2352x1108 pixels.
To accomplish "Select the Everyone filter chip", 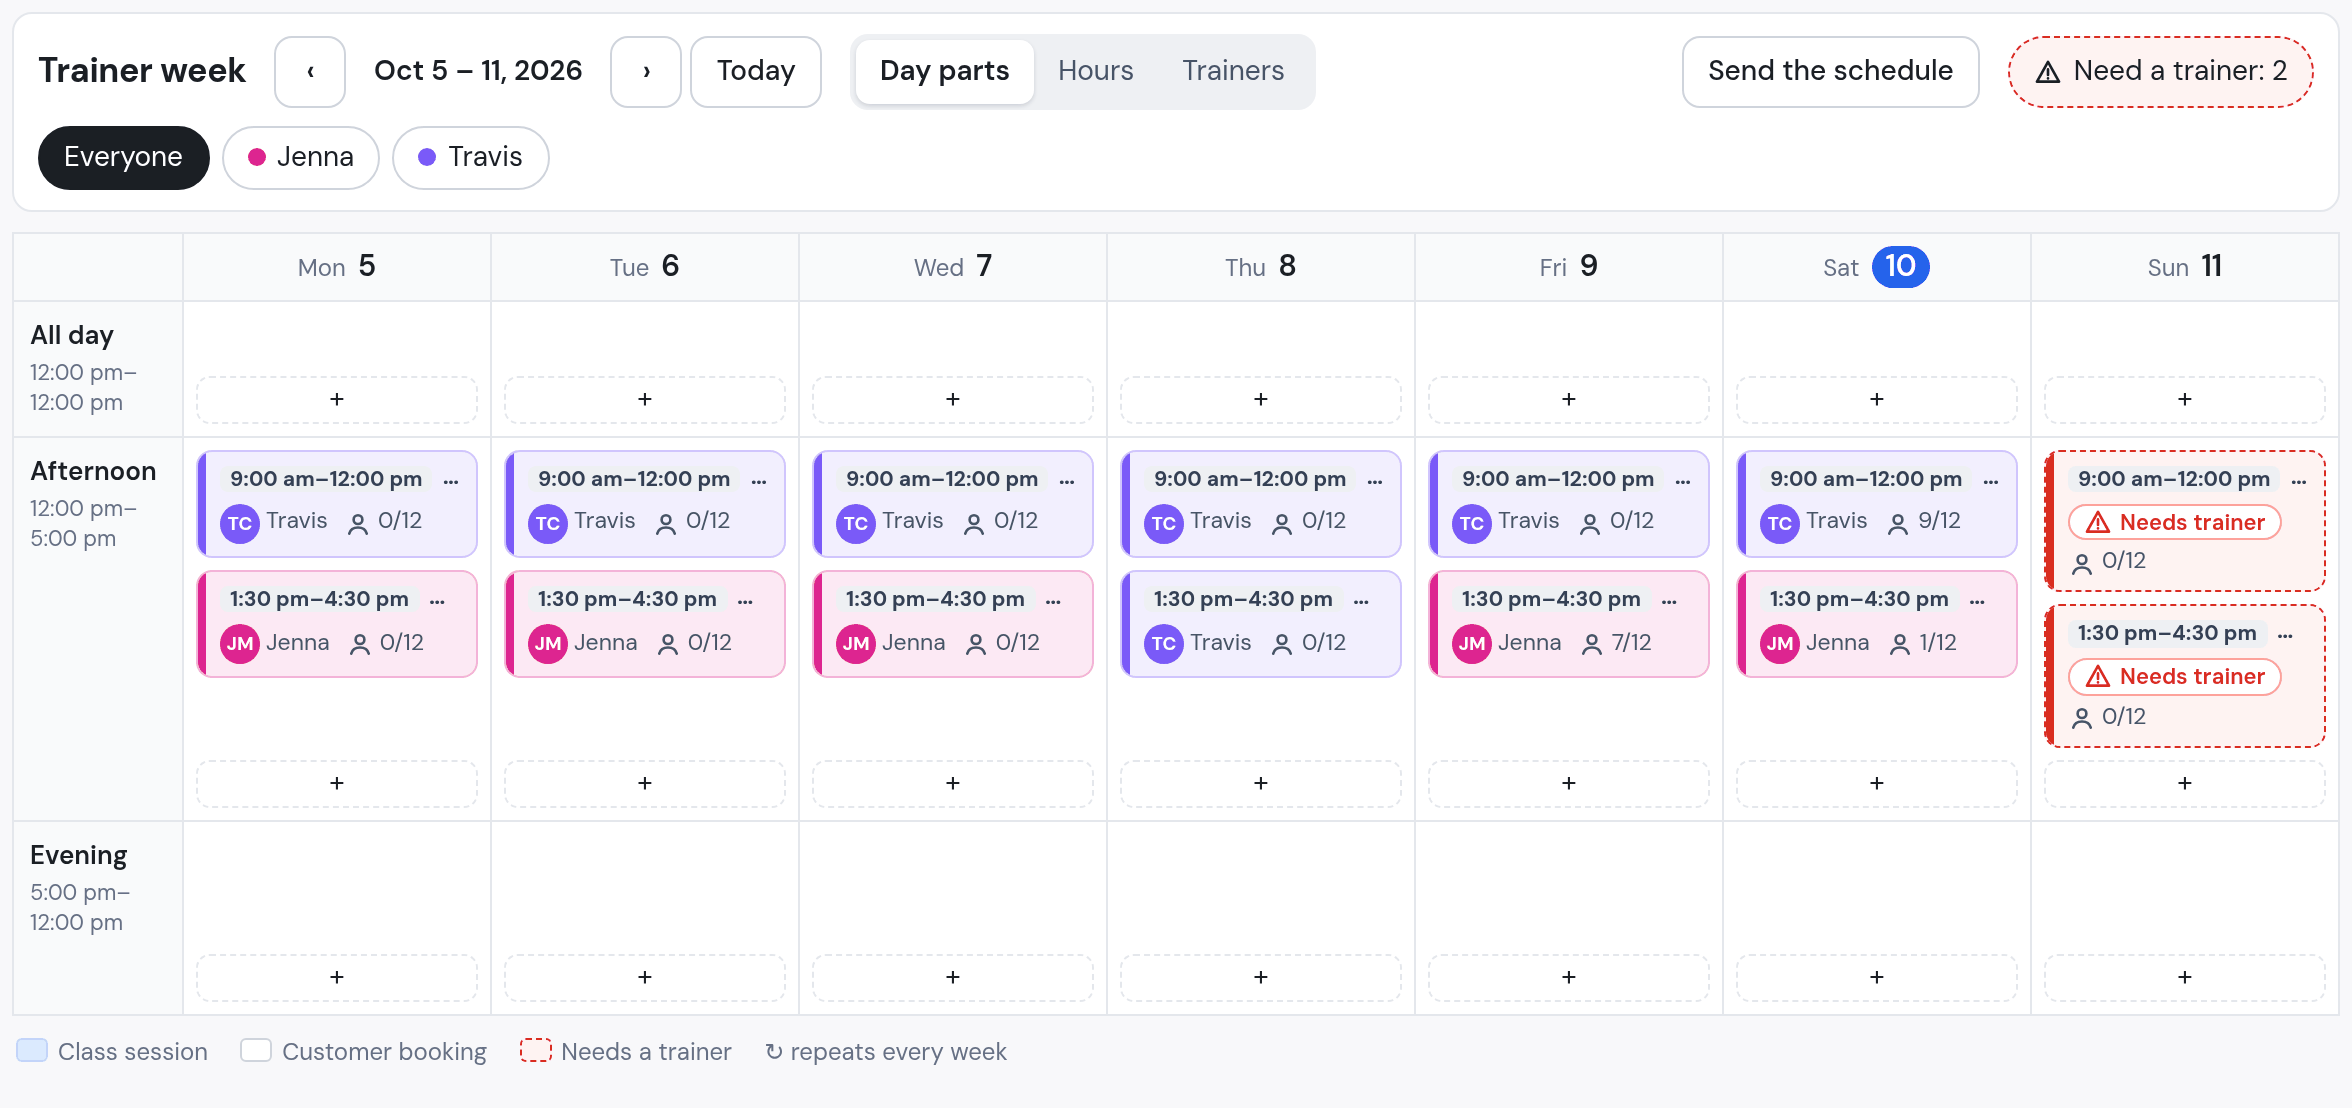I will point(123,157).
